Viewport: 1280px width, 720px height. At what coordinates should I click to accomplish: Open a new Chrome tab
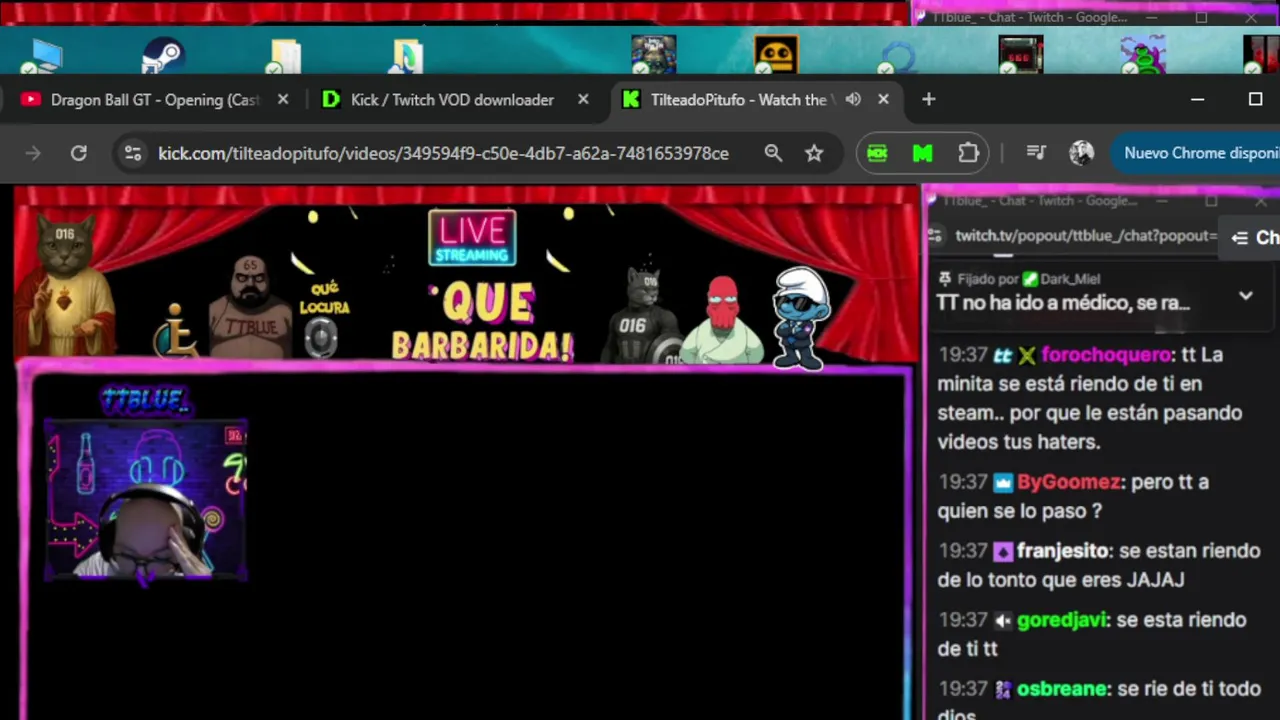(x=928, y=99)
